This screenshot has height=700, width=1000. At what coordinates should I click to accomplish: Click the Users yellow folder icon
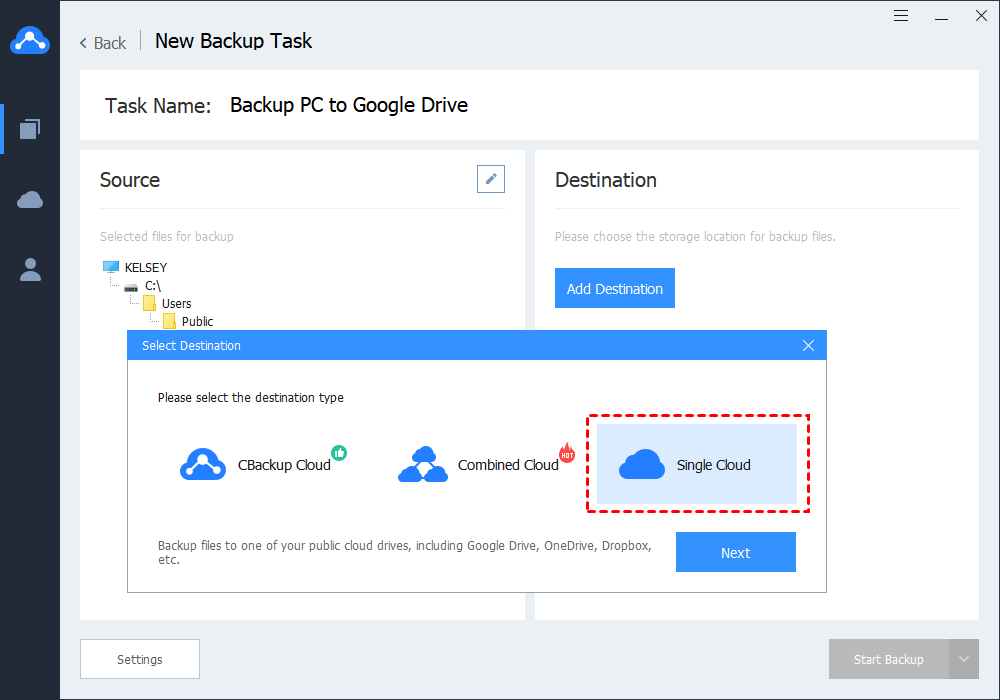[x=149, y=303]
